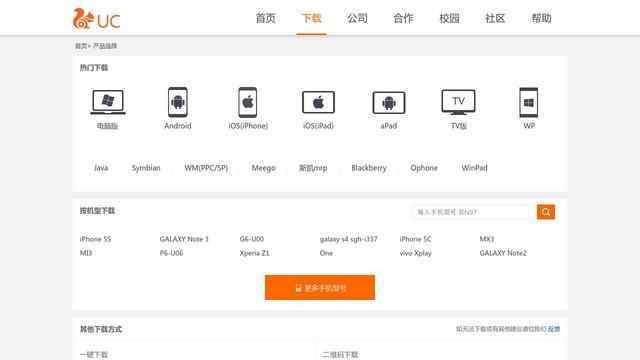The width and height of the screenshot is (640, 360).
Task: Choose the 斯凯mrp platform link
Action: (x=313, y=168)
